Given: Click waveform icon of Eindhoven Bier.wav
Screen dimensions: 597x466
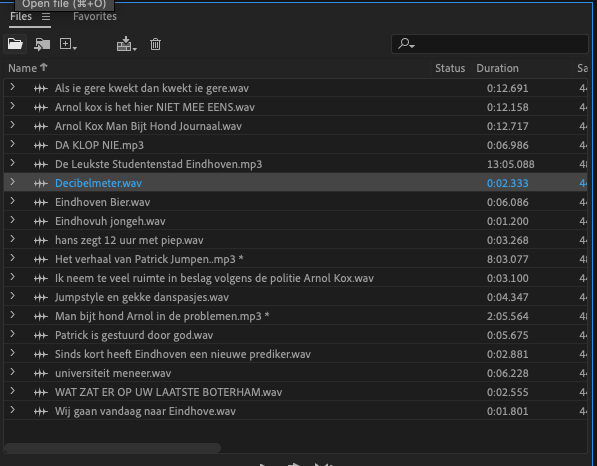Looking at the screenshot, I should [41, 203].
